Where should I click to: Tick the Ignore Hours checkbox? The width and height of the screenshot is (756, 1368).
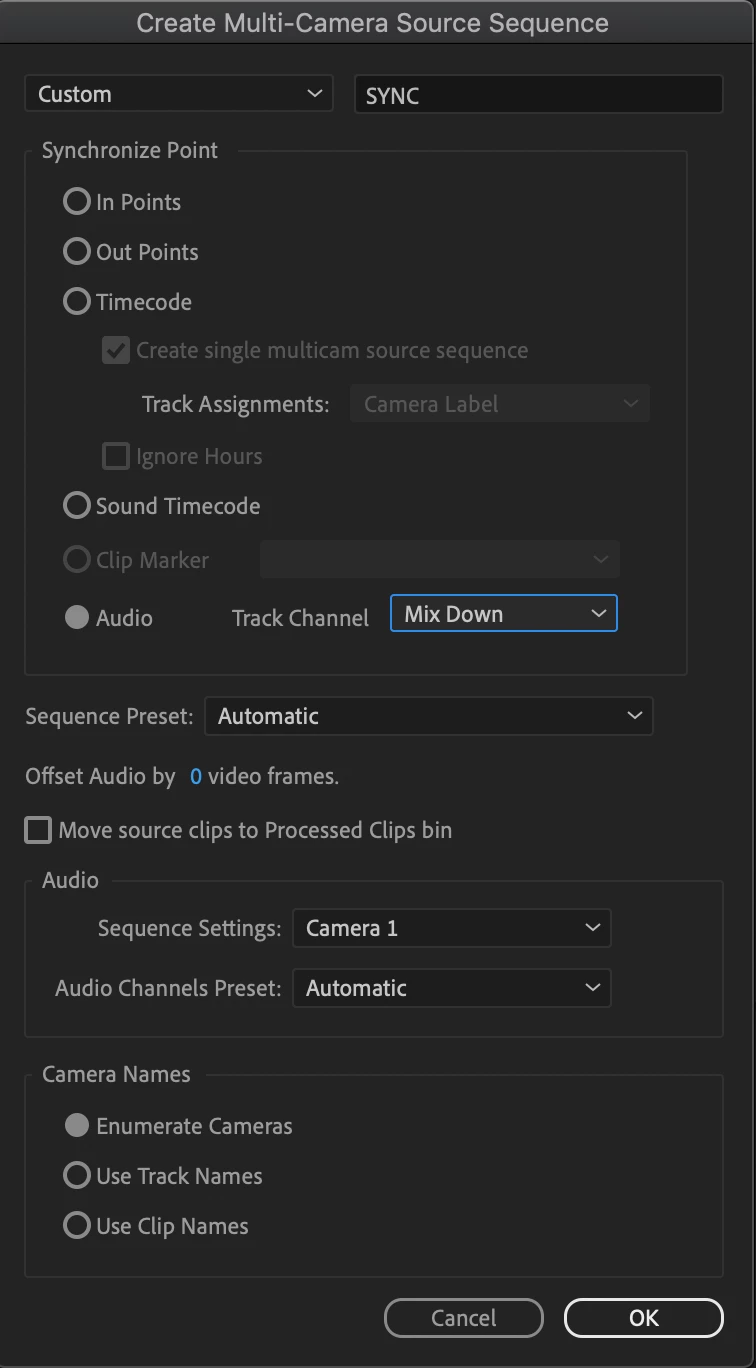click(x=116, y=457)
